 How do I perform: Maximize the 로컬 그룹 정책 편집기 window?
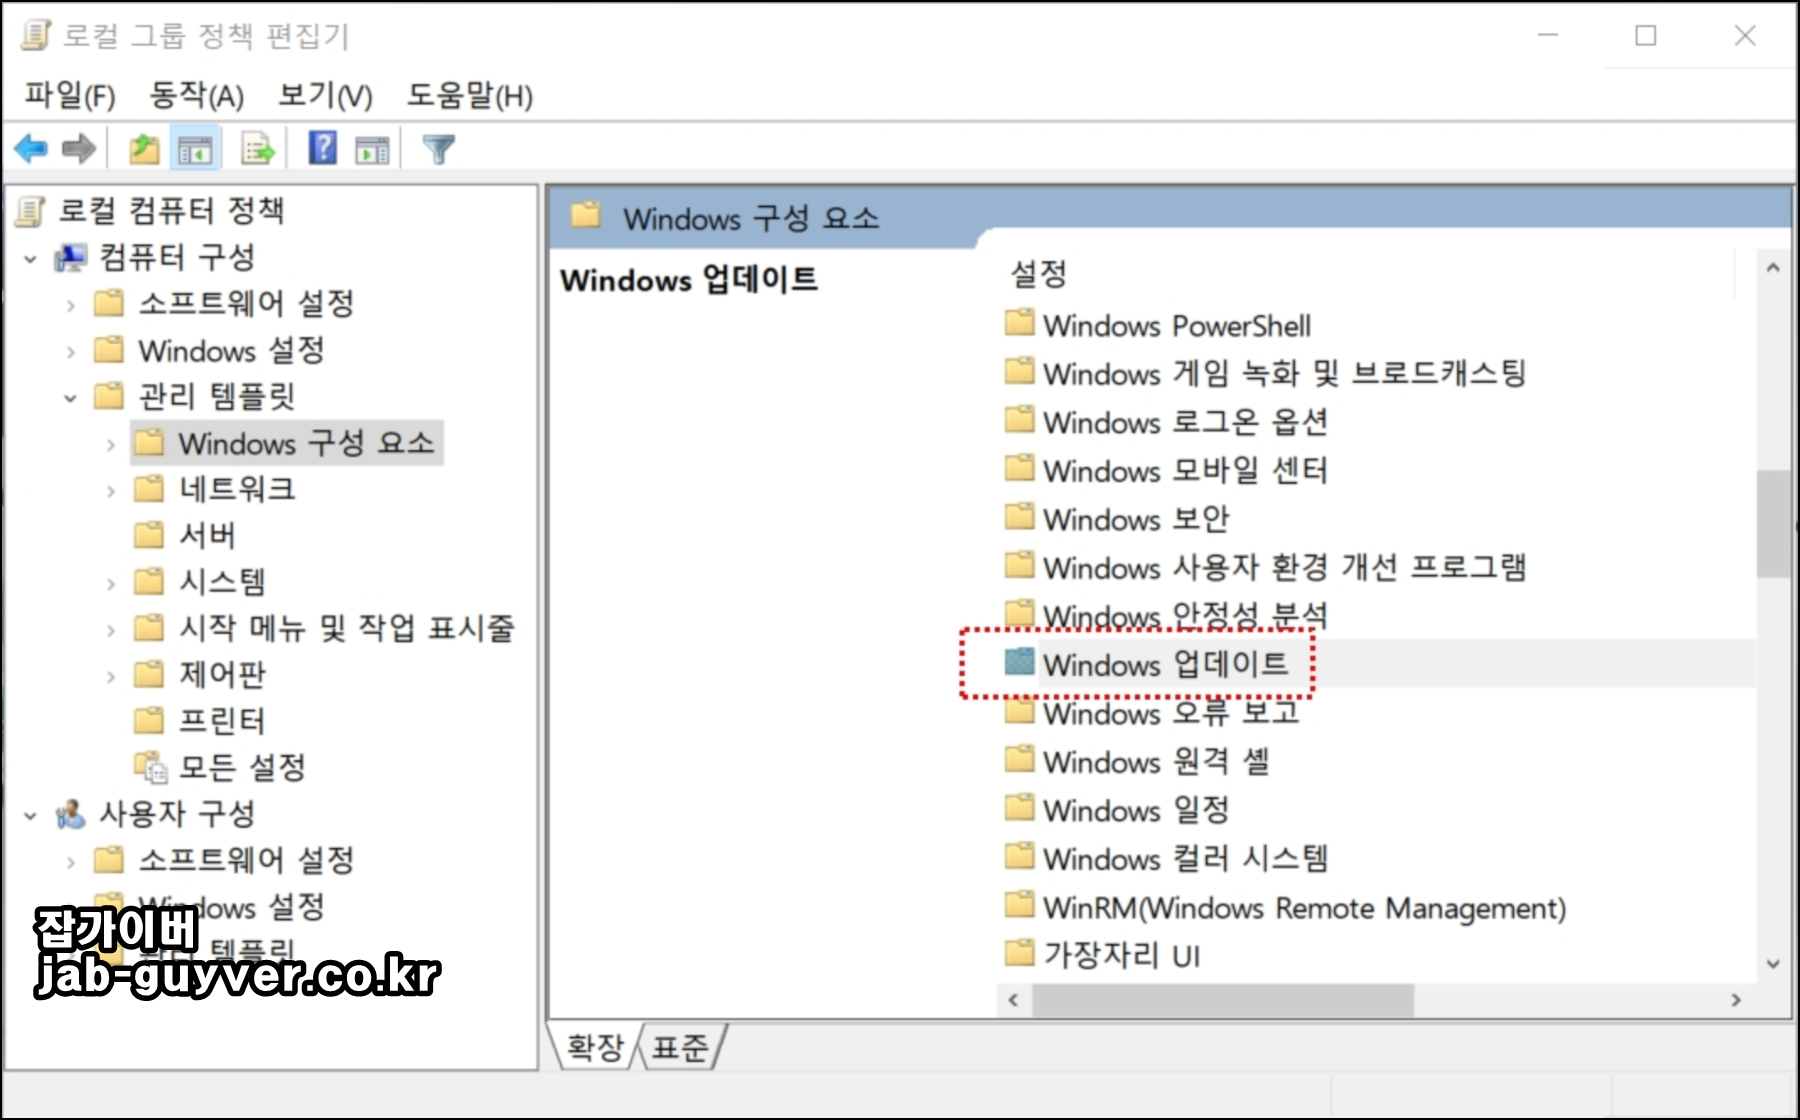coord(1646,36)
